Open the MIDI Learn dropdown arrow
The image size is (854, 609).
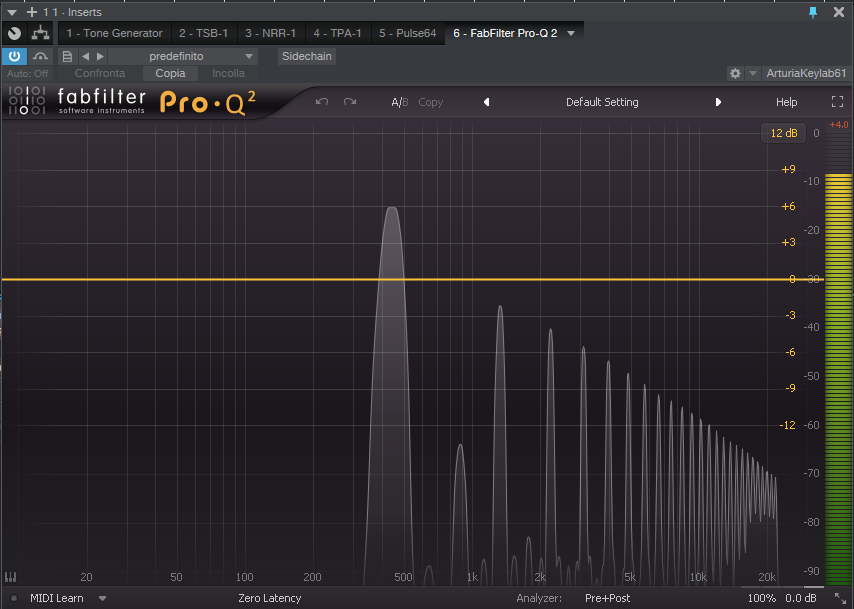tap(102, 598)
